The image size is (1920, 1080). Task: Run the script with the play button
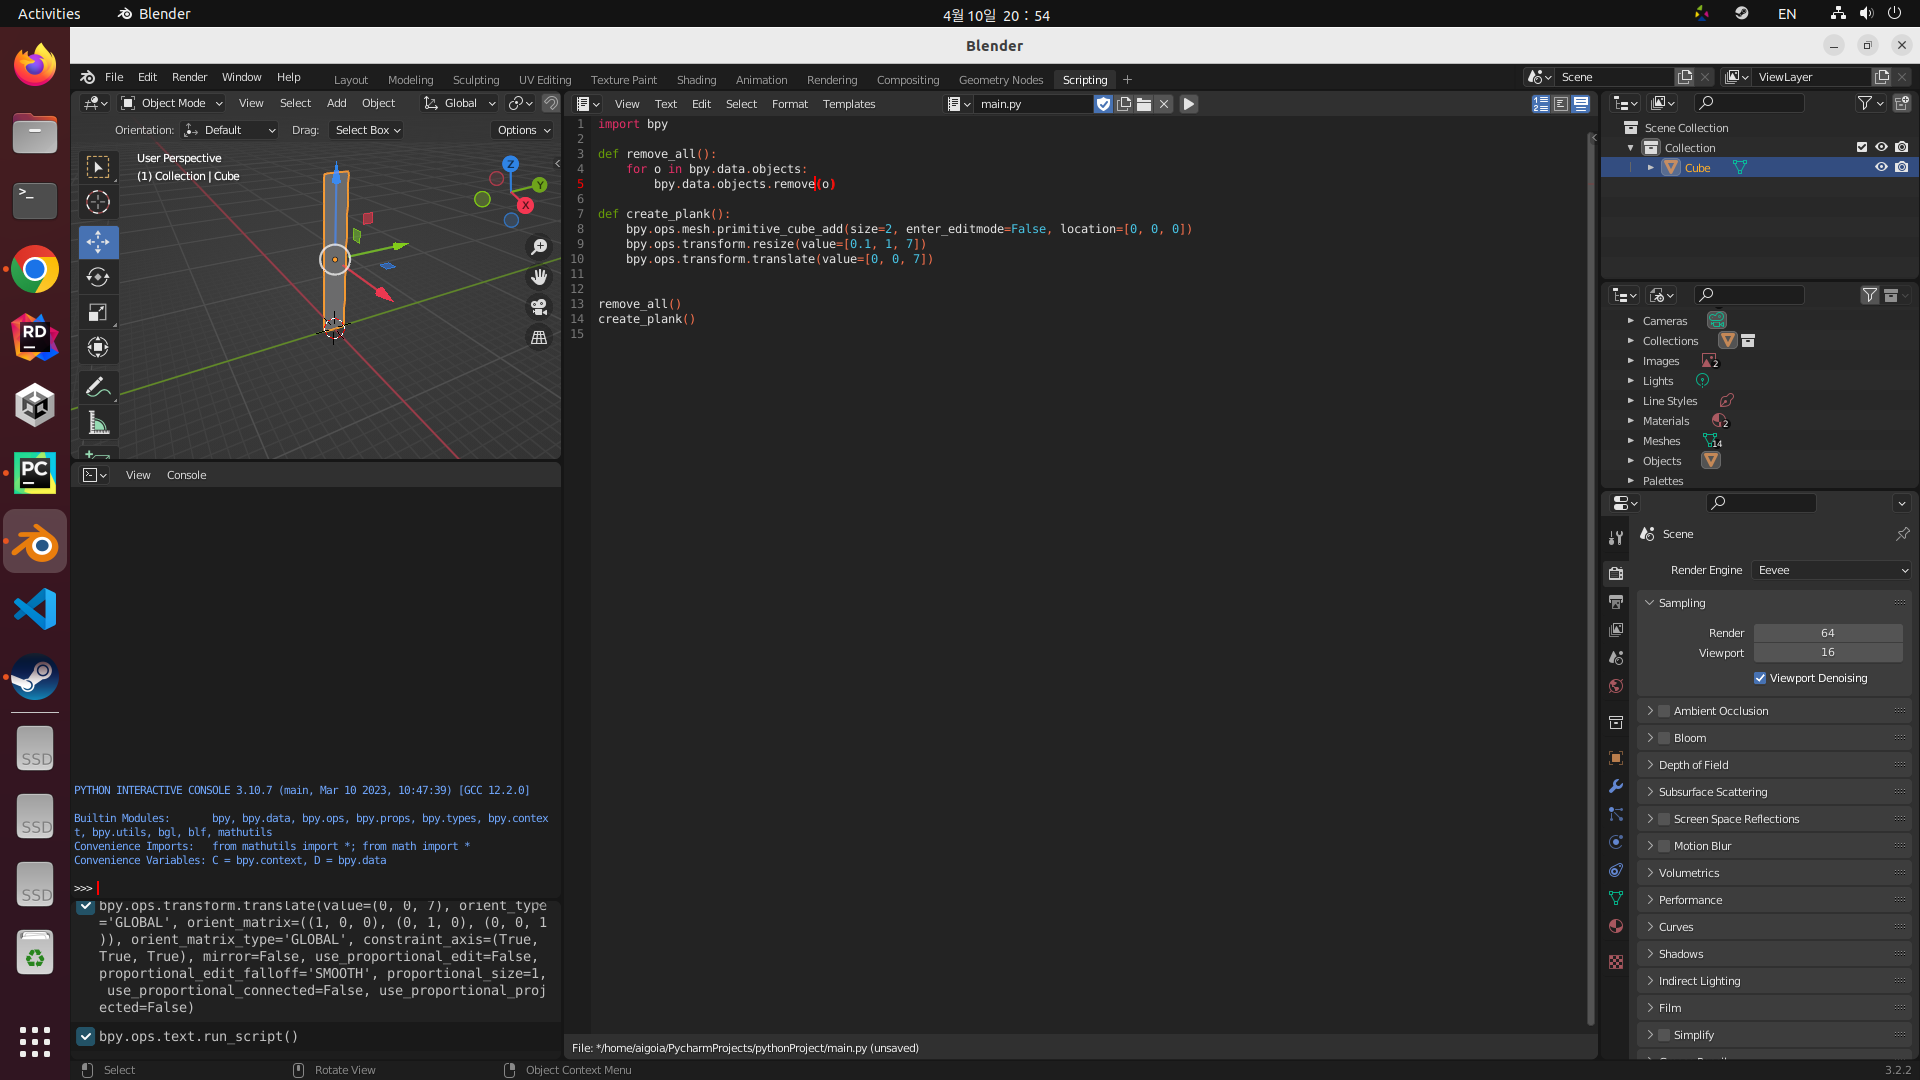pos(1189,104)
